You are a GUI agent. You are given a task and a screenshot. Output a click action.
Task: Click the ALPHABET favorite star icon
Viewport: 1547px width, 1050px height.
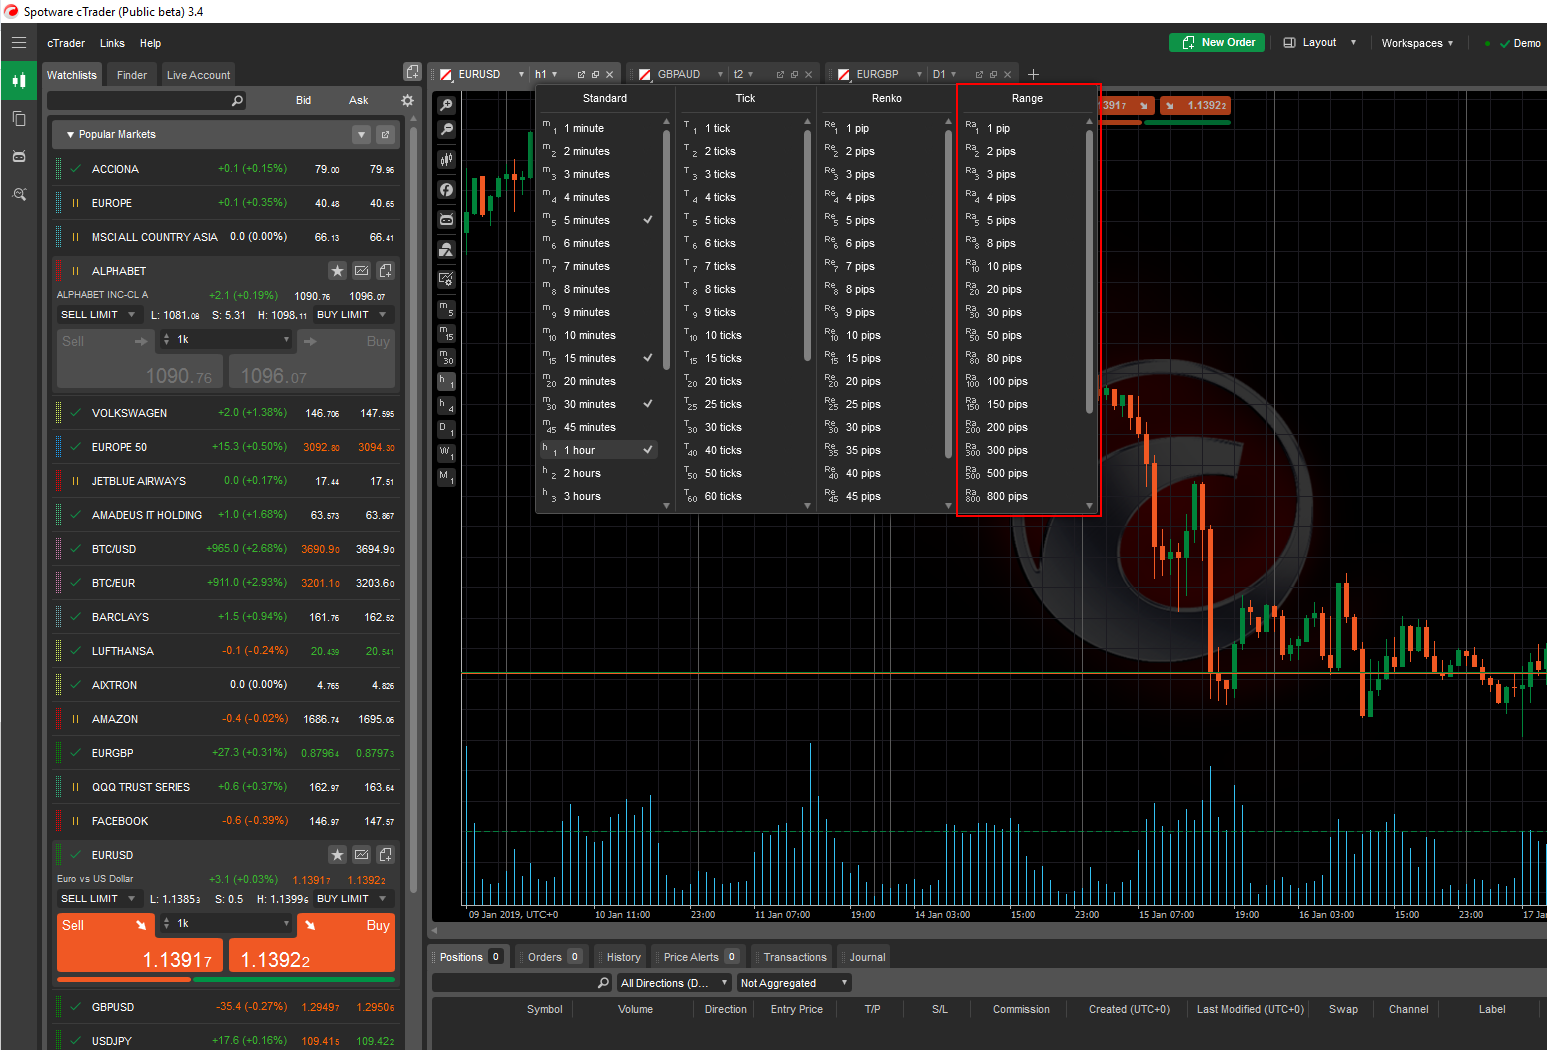coord(338,271)
